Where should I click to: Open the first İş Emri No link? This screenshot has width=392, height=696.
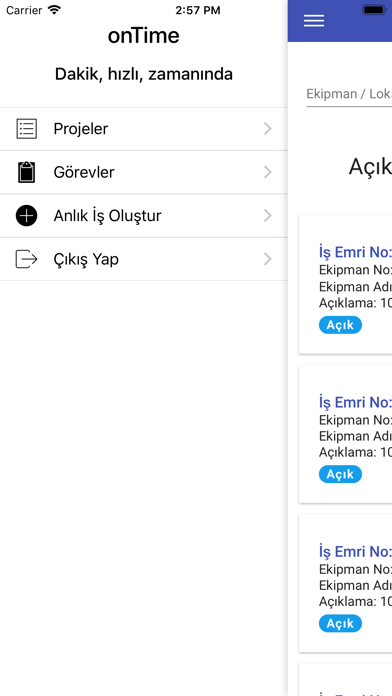pos(355,252)
